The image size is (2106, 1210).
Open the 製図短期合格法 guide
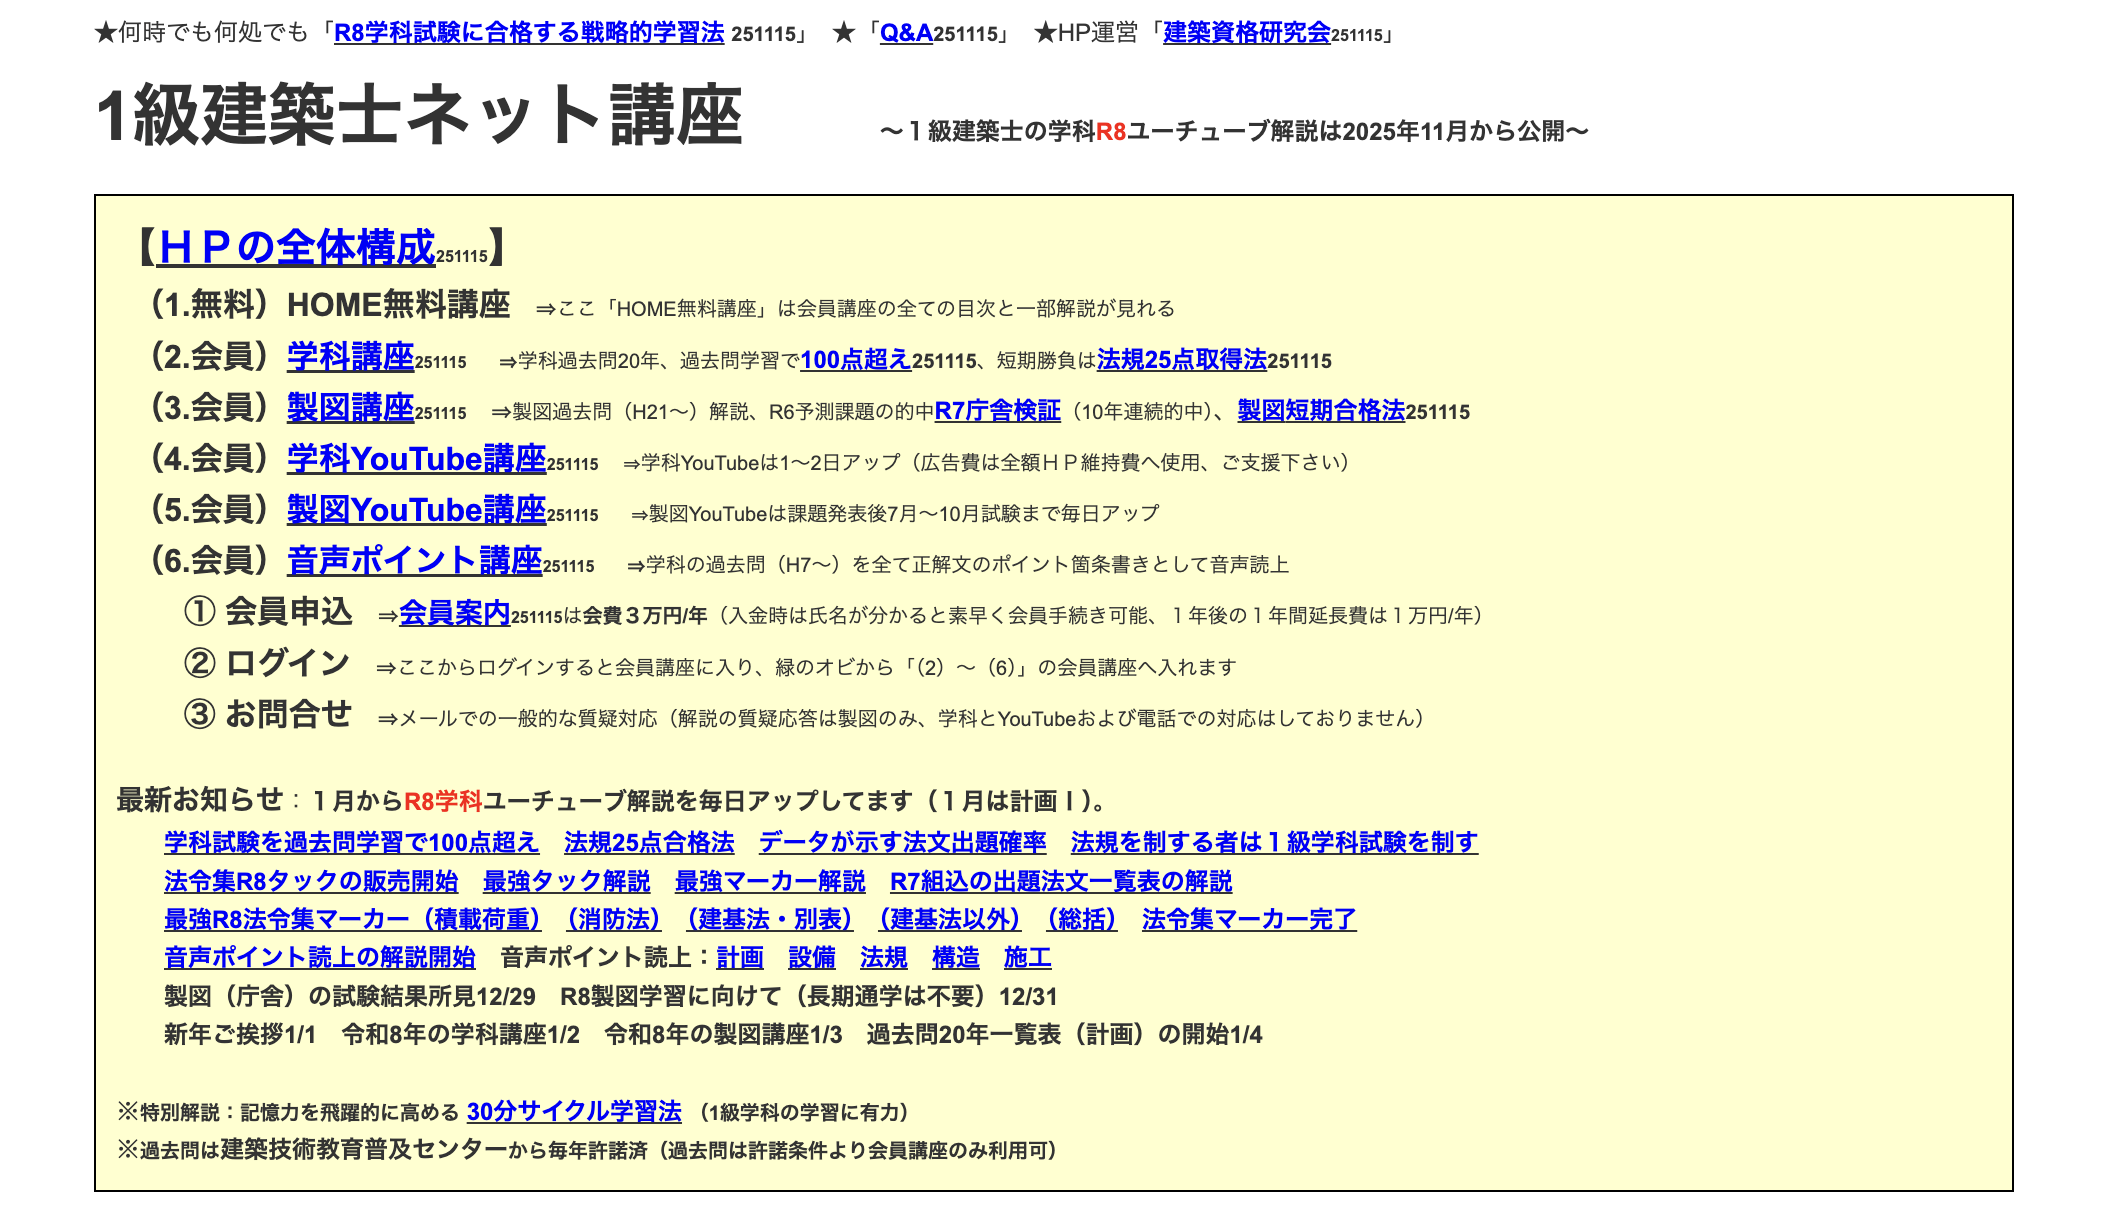click(1318, 411)
